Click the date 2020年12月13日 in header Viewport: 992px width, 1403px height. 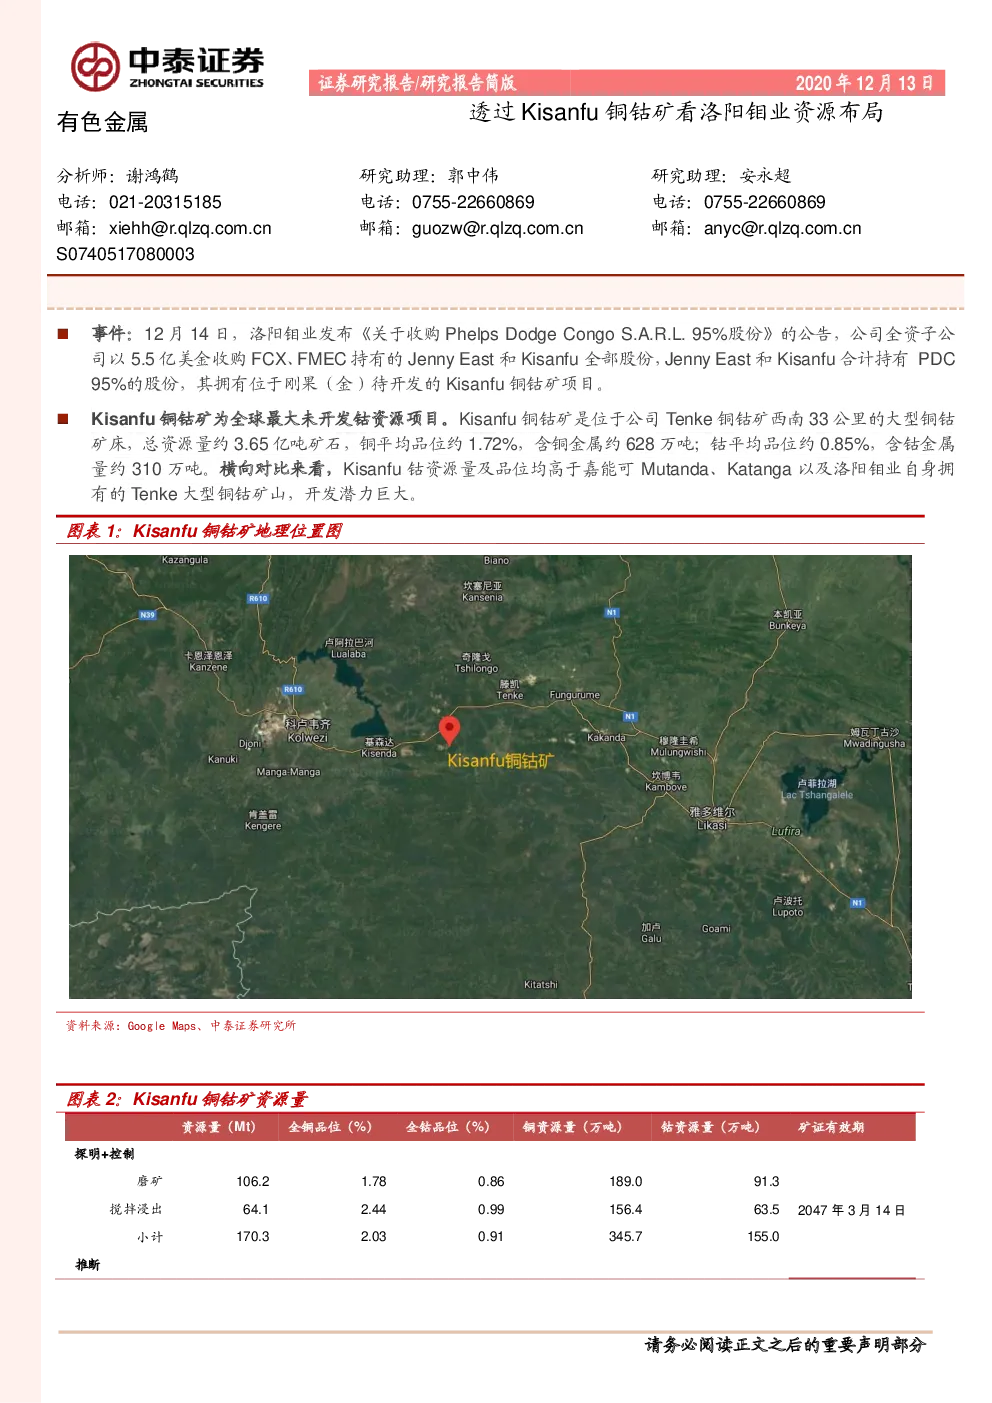coord(864,83)
